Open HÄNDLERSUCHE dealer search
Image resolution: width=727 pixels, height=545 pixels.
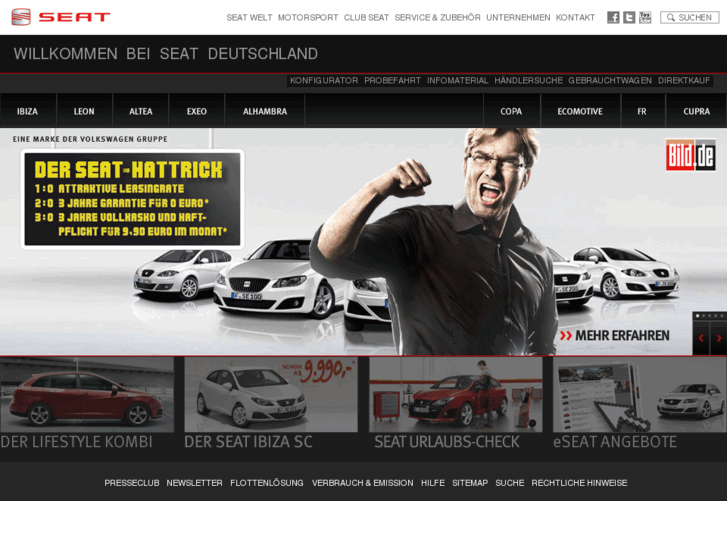click(528, 81)
